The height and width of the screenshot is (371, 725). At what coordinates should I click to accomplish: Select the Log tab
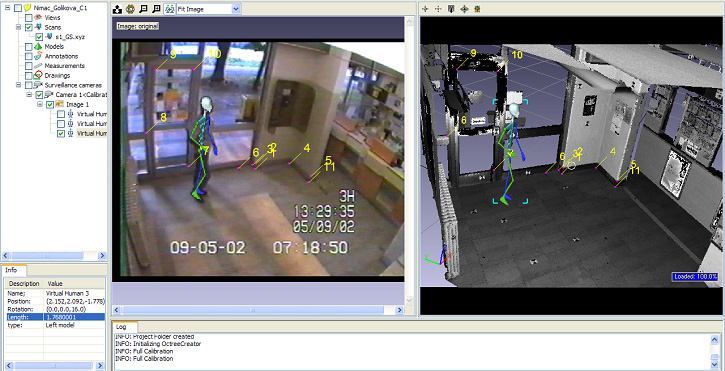[x=121, y=327]
